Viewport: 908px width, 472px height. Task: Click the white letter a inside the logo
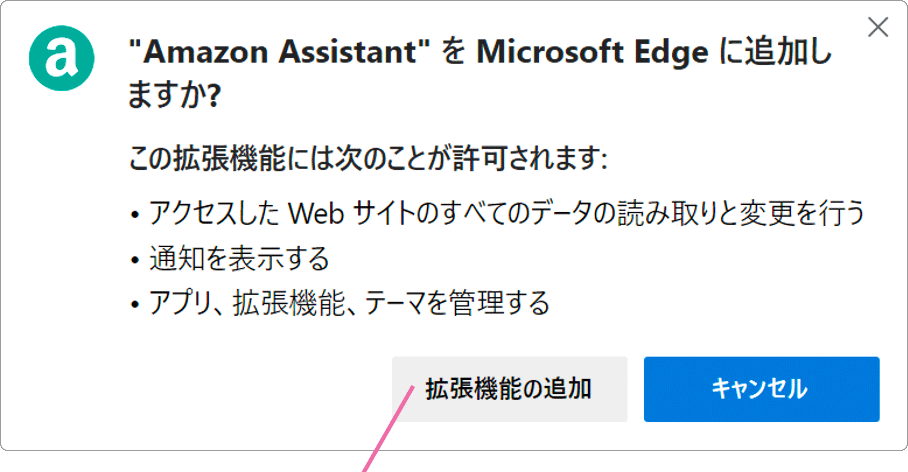click(x=61, y=59)
